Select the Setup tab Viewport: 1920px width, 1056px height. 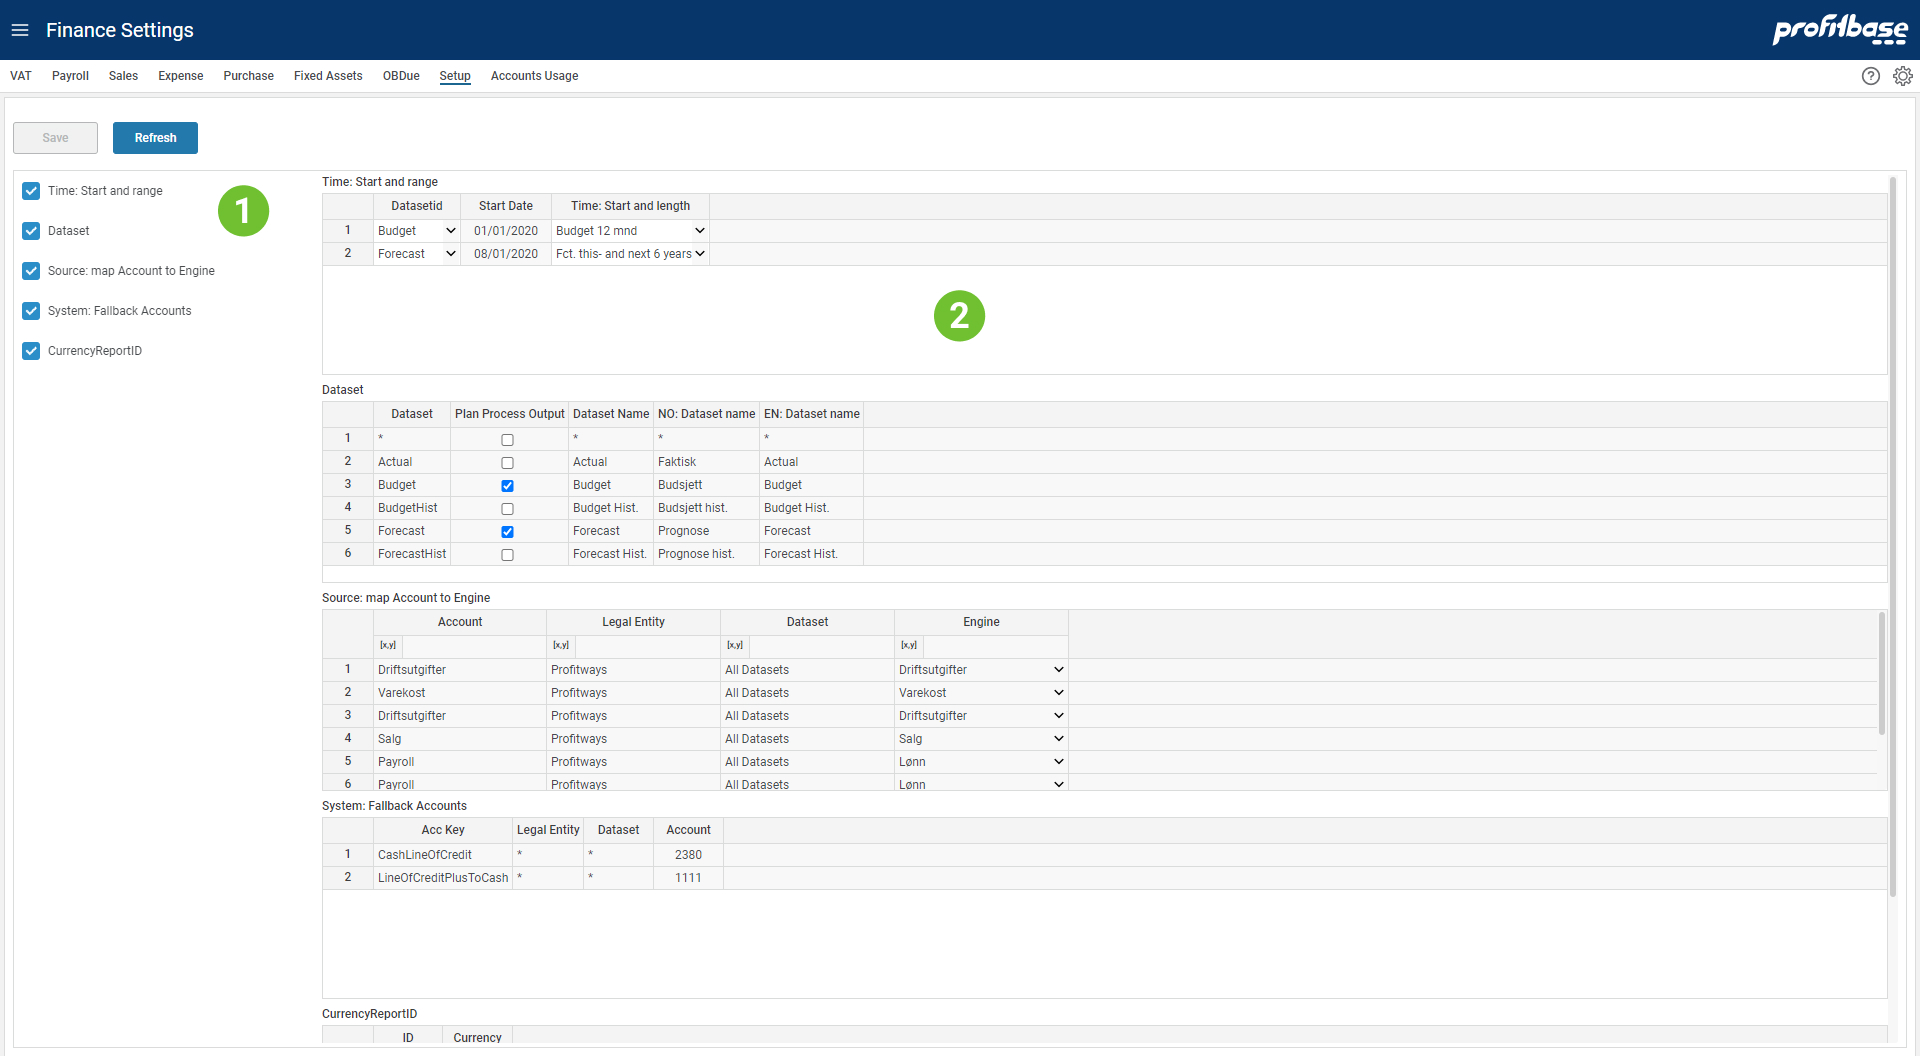(455, 76)
